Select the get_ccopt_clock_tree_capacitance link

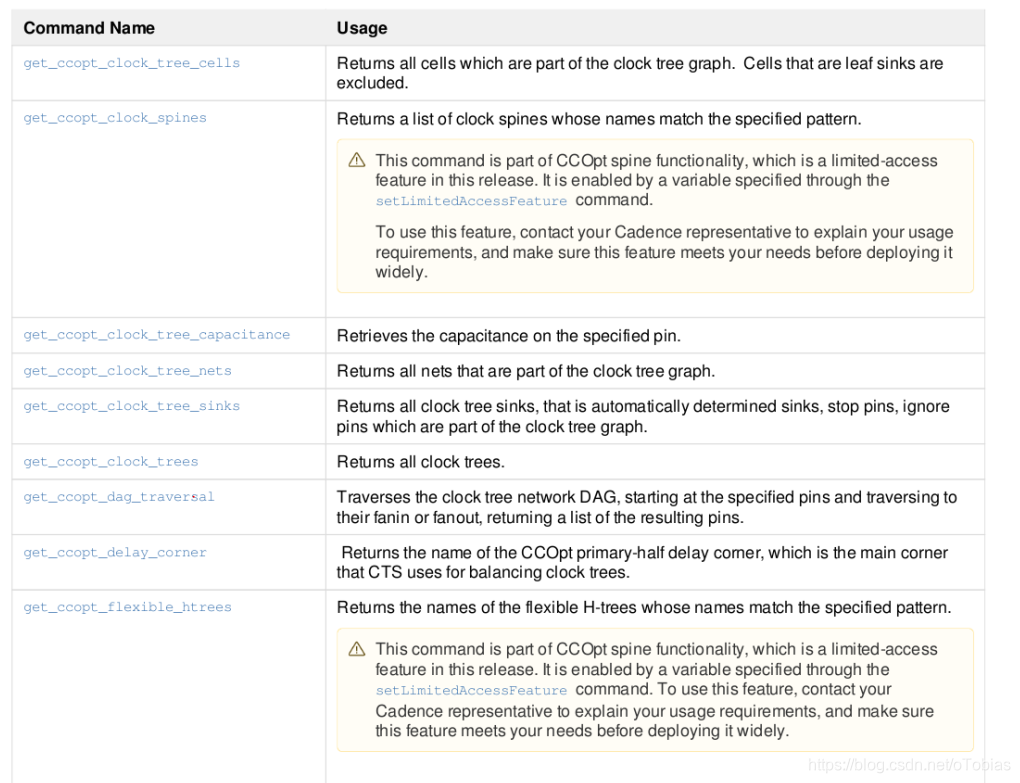(157, 336)
